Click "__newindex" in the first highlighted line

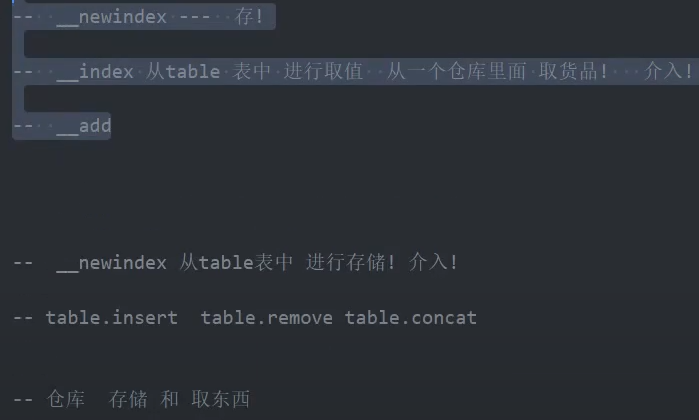coord(112,17)
